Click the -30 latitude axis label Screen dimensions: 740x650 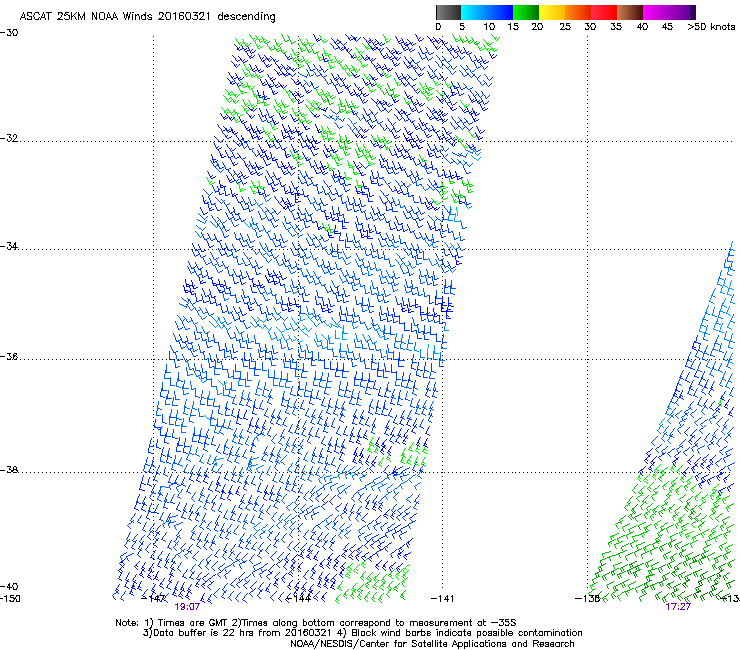coord(9,33)
